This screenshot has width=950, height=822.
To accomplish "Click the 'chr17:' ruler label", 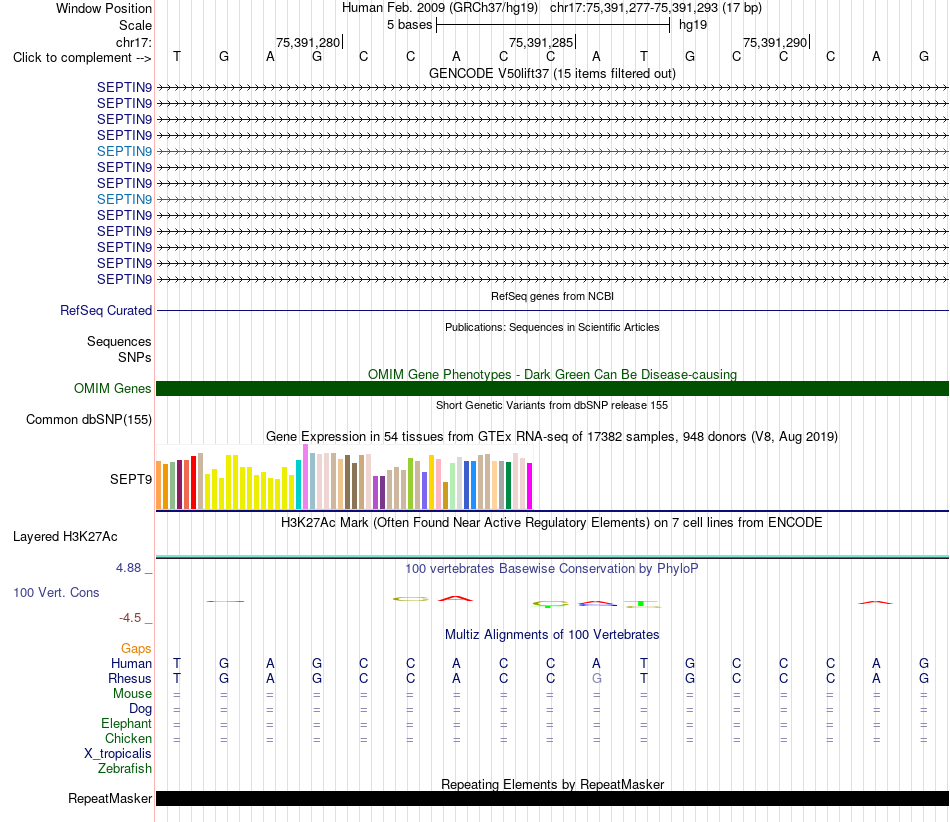I will 133,42.
